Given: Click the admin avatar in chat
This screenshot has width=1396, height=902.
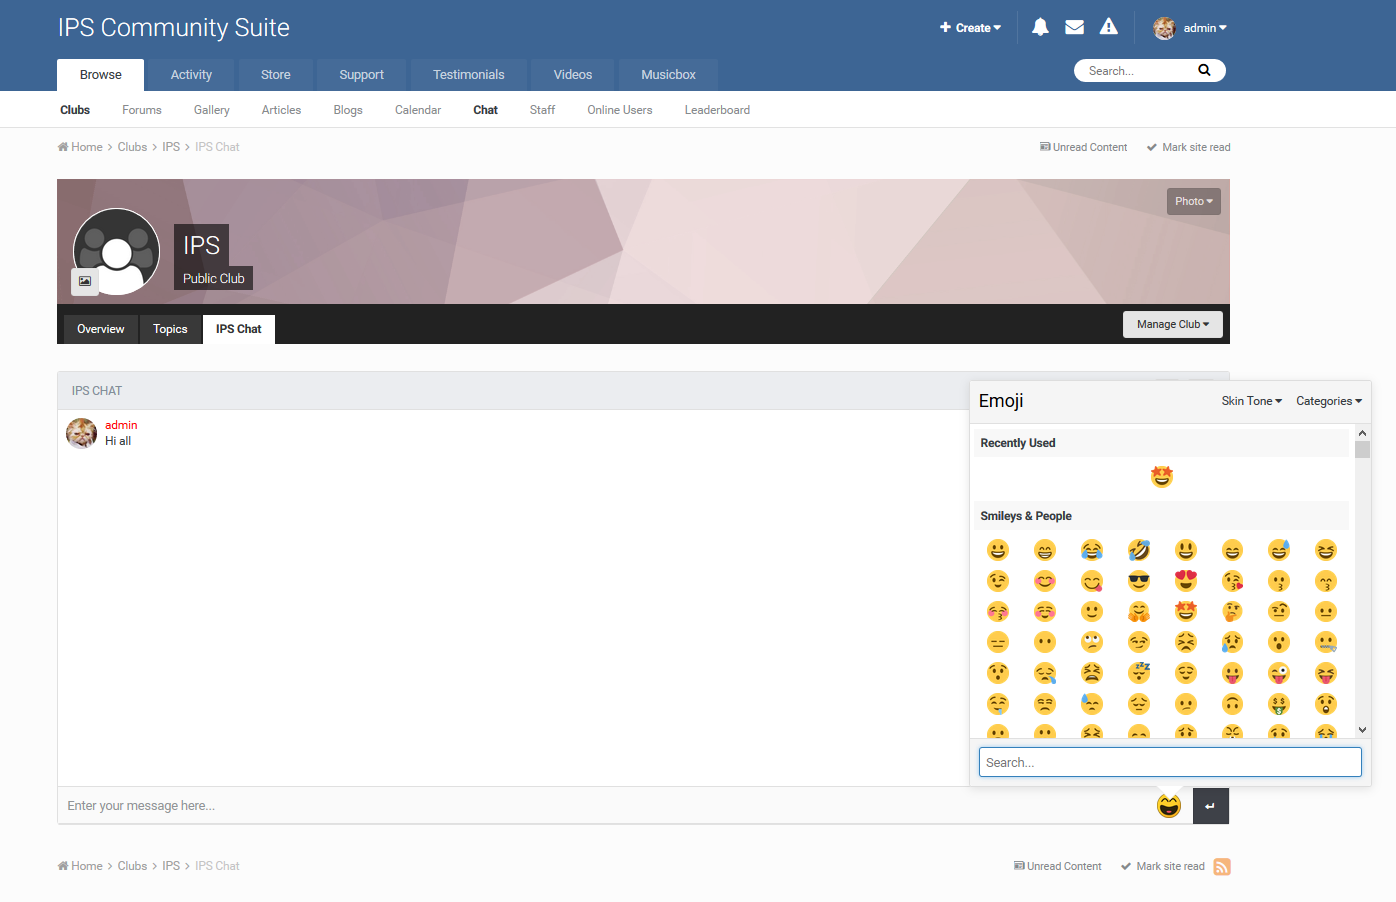Looking at the screenshot, I should click(x=82, y=433).
